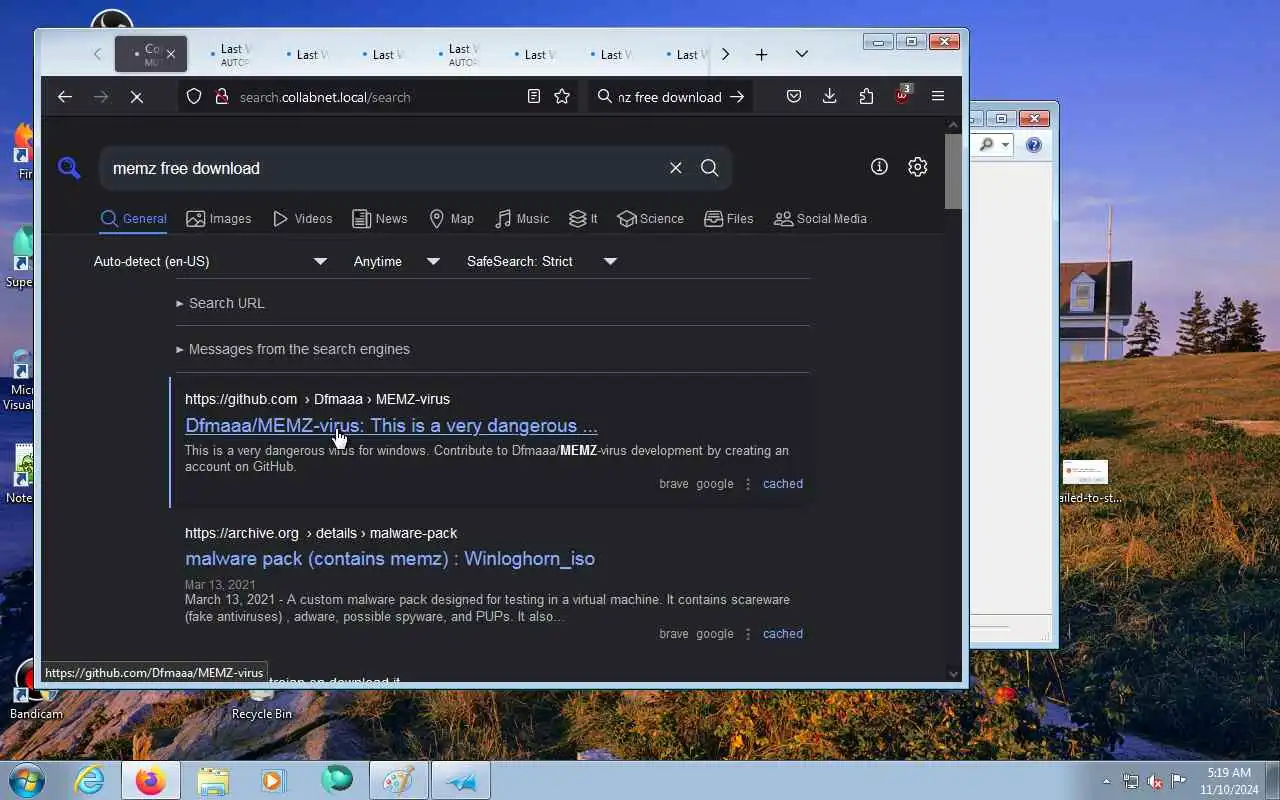Bookmark this page with the star icon
Screen dimensions: 1280x800
pos(562,97)
